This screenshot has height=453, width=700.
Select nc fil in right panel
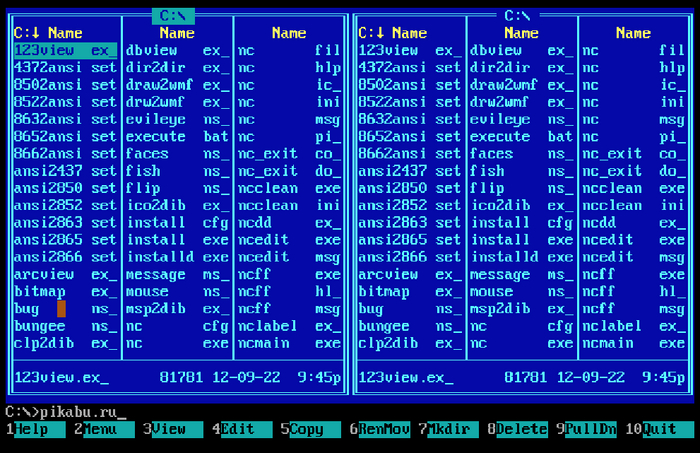634,50
